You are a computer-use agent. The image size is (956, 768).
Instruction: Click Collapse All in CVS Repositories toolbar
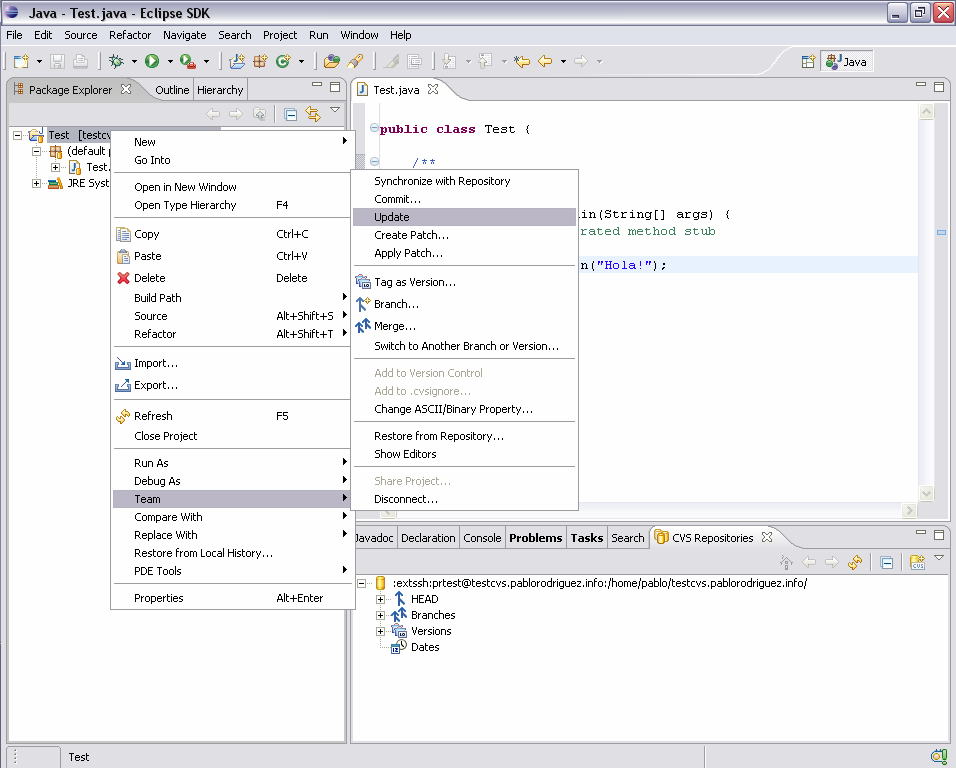(887, 562)
